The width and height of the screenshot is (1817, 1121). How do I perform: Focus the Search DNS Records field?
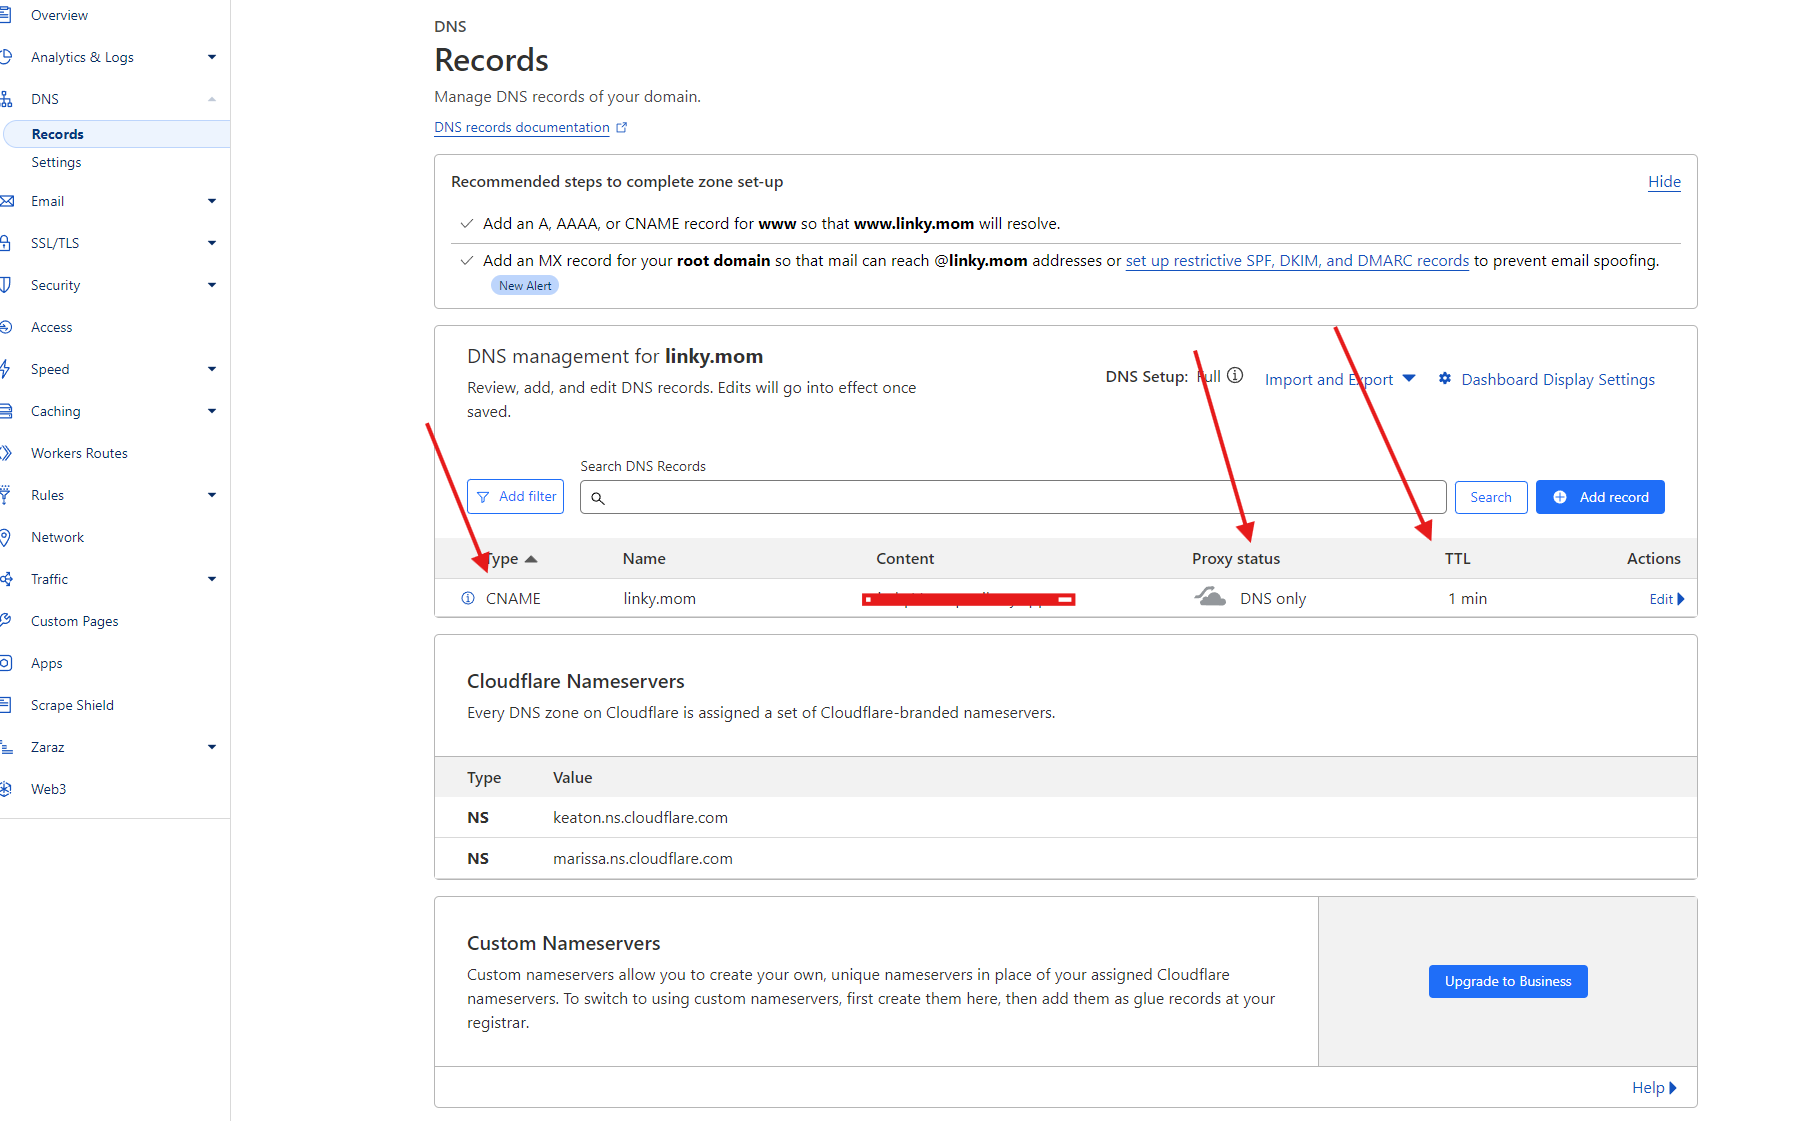1013,497
